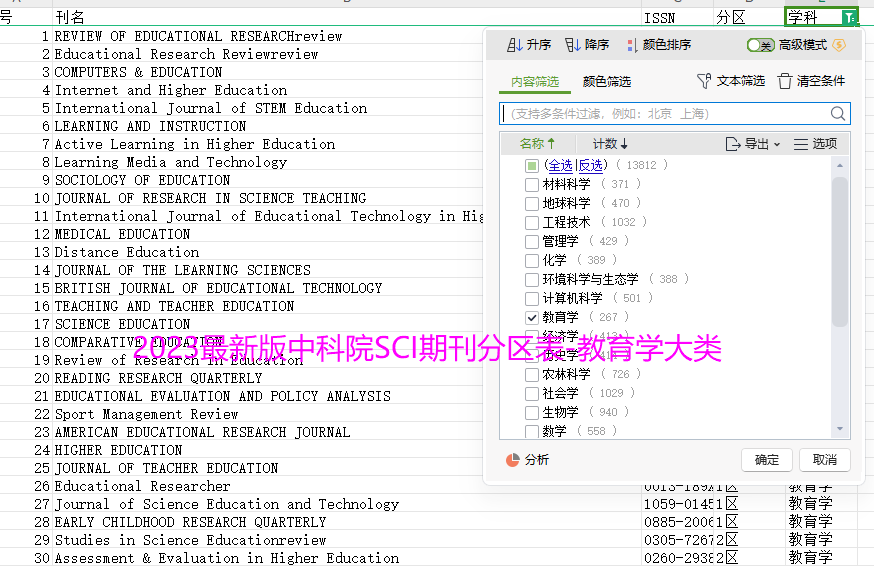Click the 升序 ascending sort icon
Screen dimensions: 874x566
tap(515, 45)
